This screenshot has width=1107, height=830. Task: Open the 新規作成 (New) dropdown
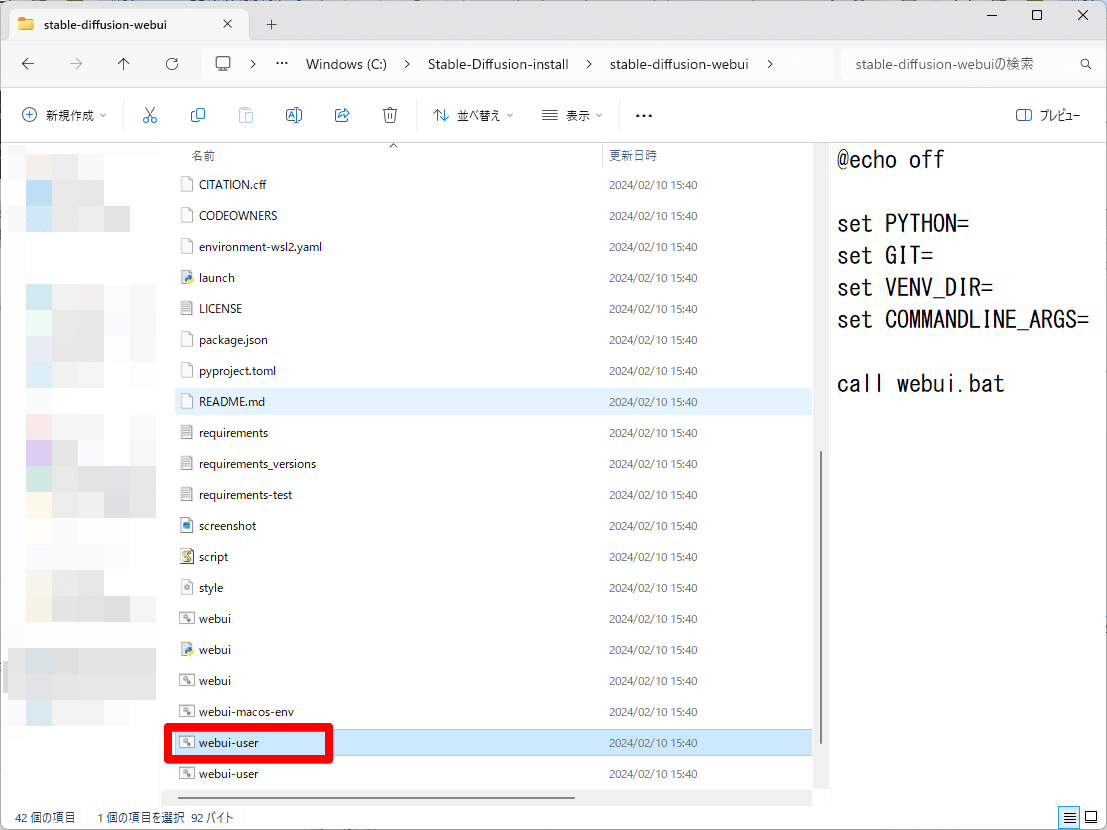coord(64,116)
